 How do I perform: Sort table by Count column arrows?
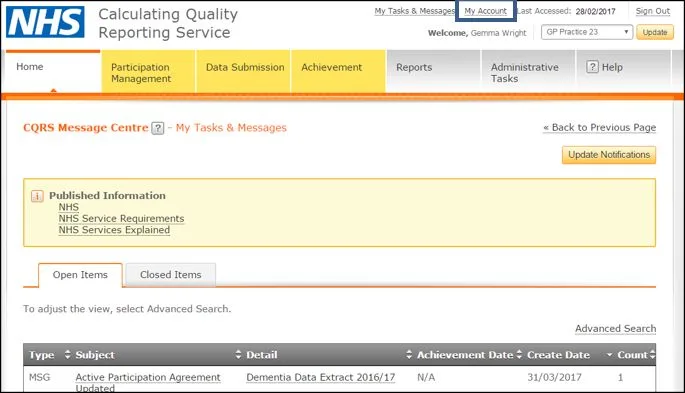[652, 355]
